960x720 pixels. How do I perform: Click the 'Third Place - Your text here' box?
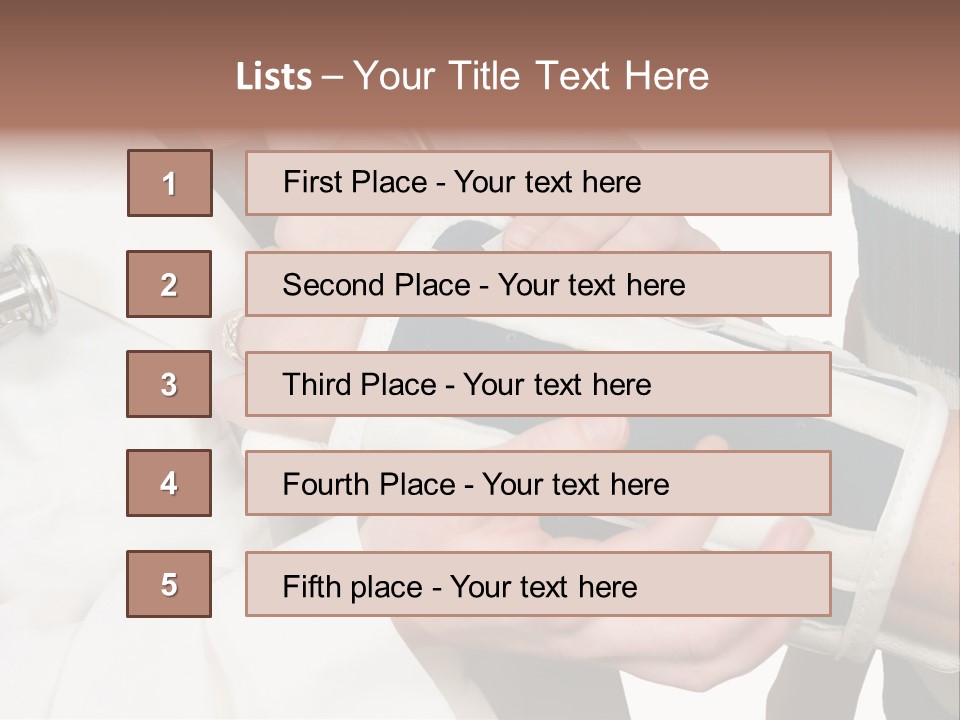click(x=538, y=384)
